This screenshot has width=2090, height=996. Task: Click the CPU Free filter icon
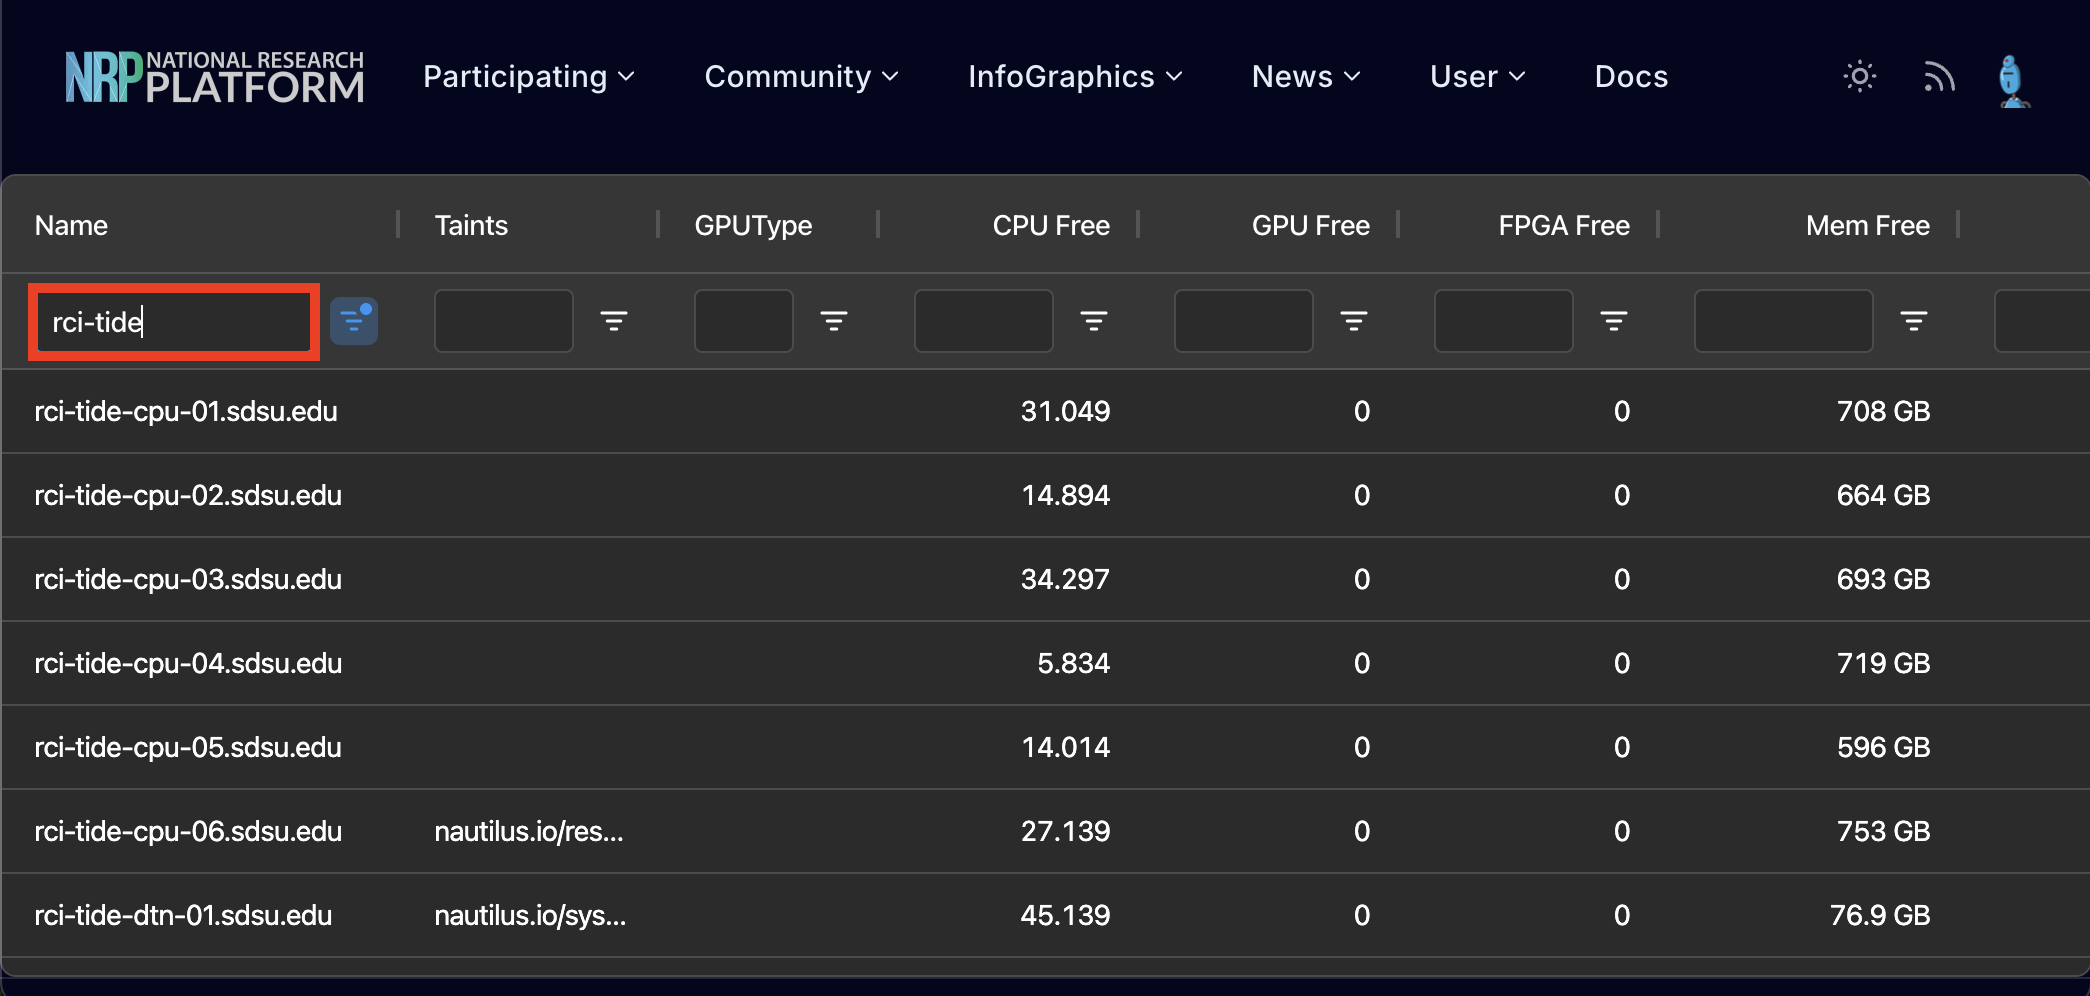click(x=1094, y=321)
